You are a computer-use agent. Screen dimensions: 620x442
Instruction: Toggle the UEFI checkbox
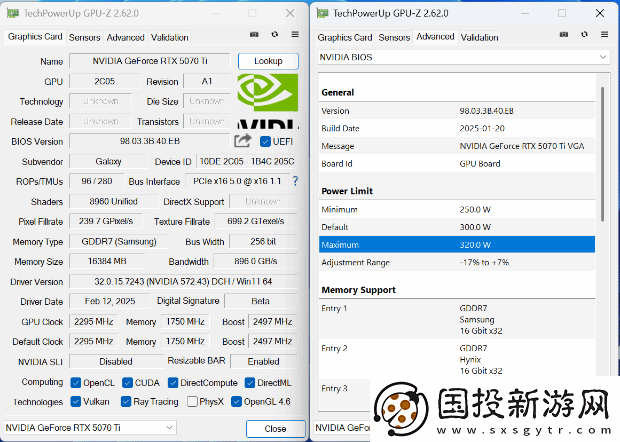pos(265,141)
